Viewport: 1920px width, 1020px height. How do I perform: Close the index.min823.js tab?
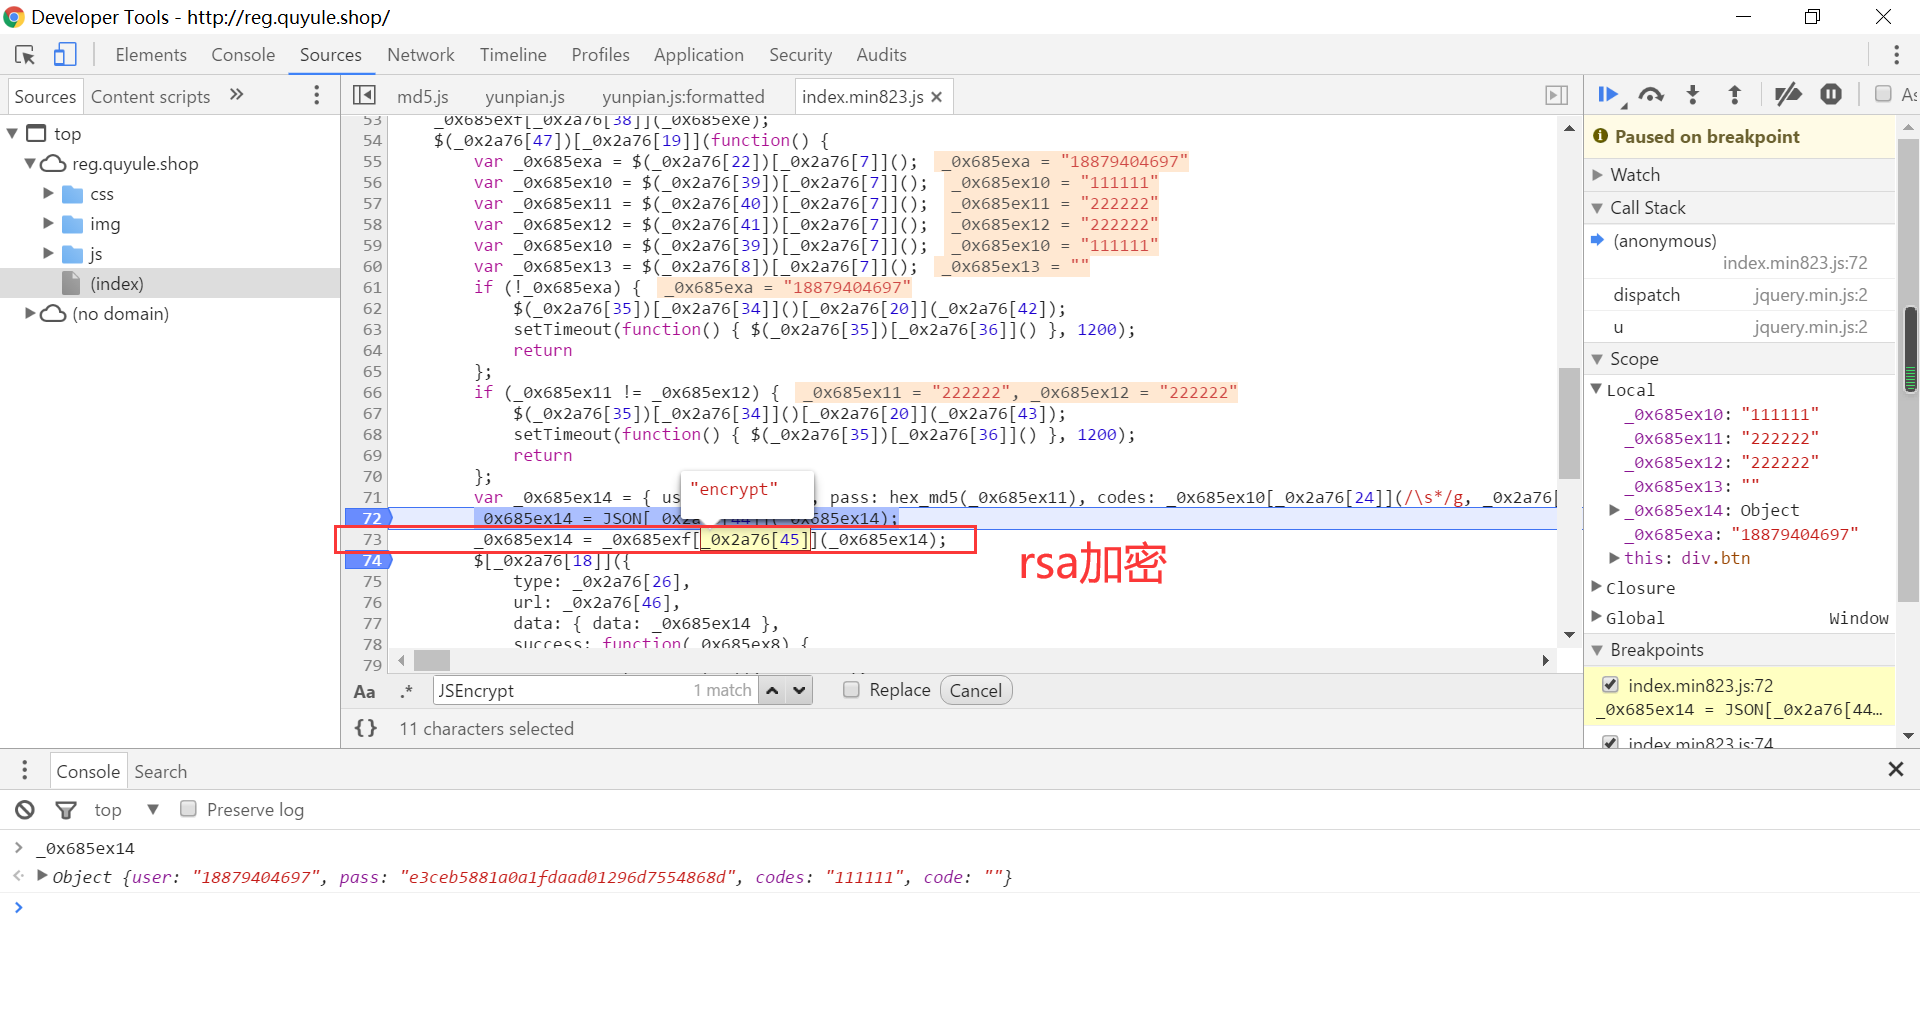pyautogui.click(x=937, y=97)
